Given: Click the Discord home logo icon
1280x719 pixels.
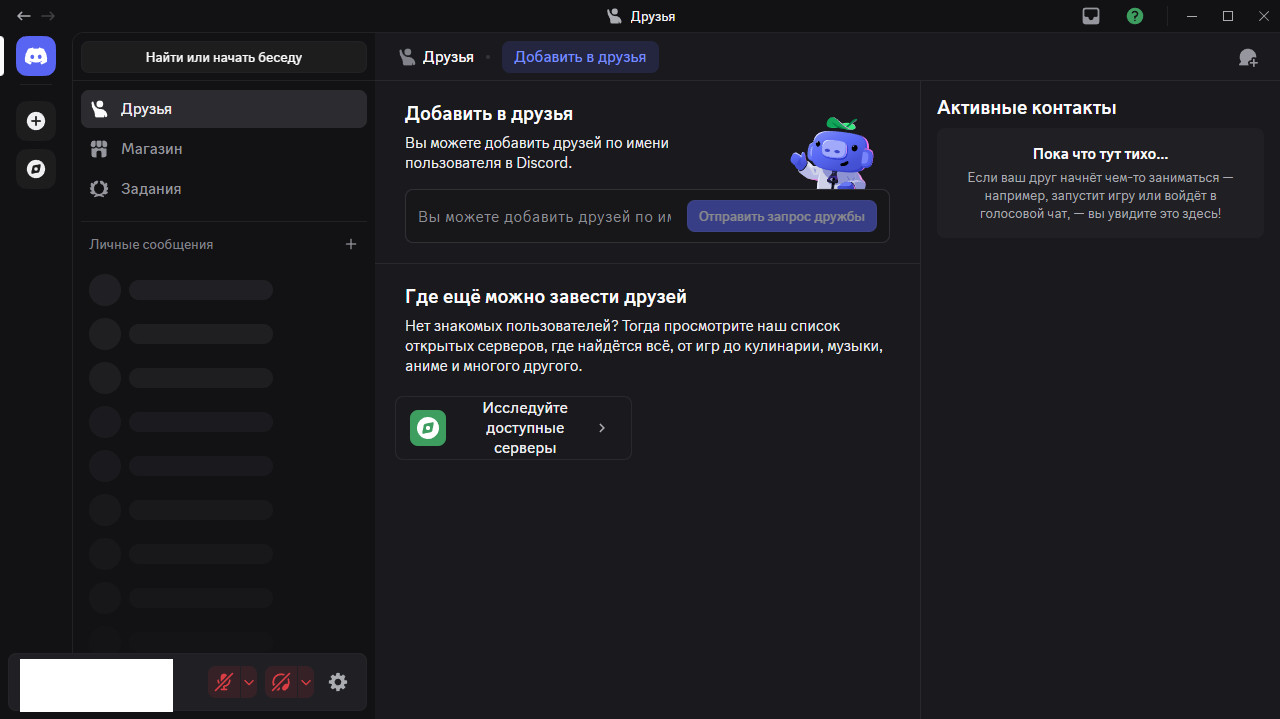Looking at the screenshot, I should [x=36, y=56].
